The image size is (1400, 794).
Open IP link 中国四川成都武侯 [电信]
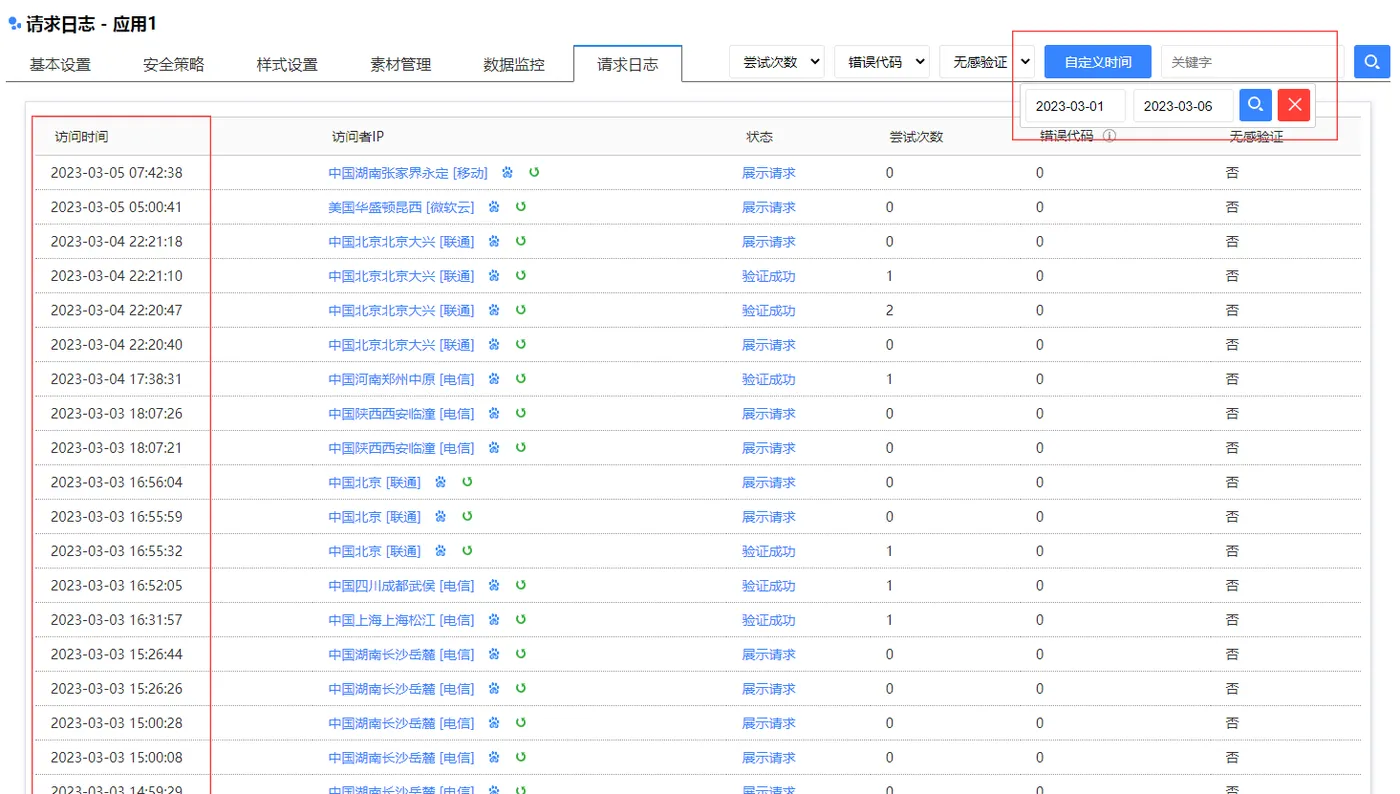coord(401,585)
